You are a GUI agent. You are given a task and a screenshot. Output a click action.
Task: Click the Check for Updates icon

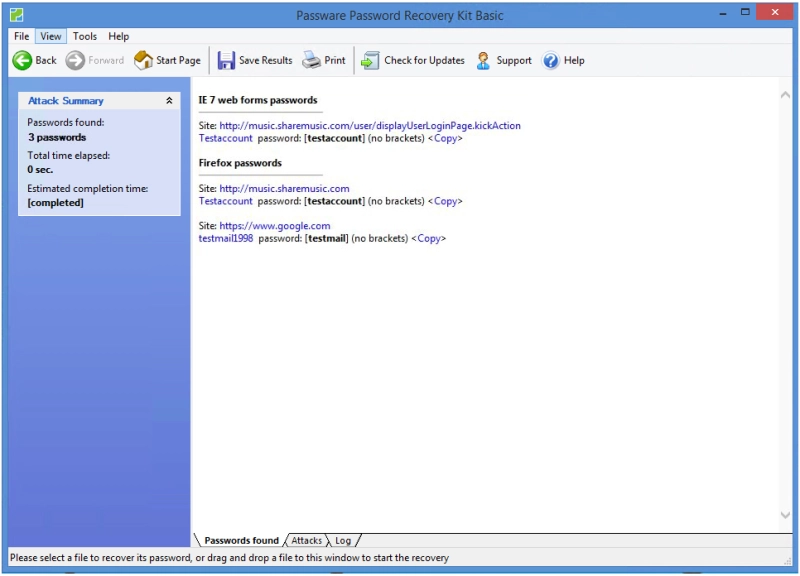(x=370, y=60)
